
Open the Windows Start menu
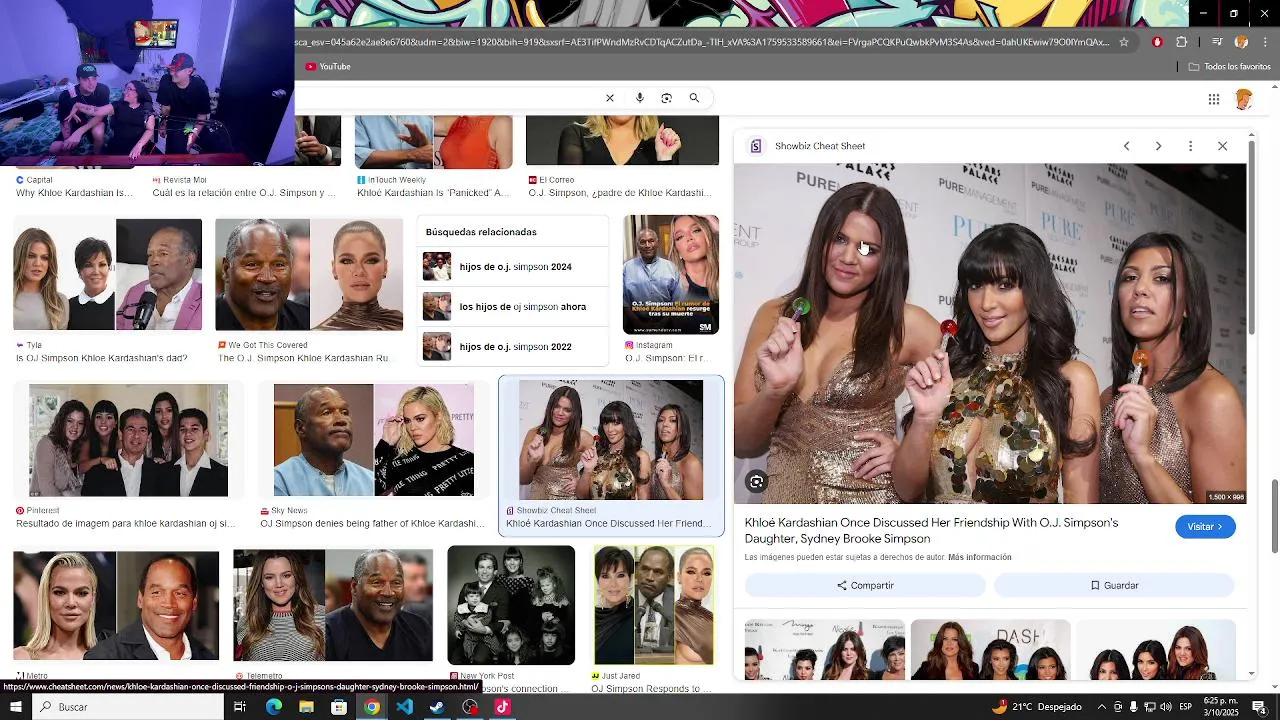point(16,707)
